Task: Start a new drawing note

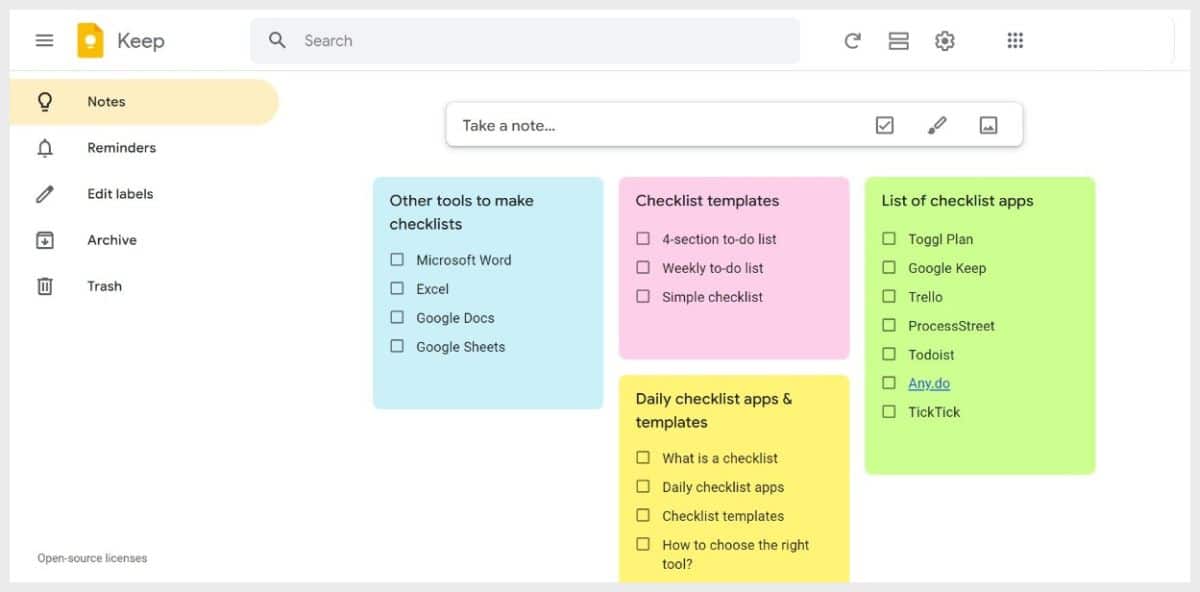Action: pyautogui.click(x=937, y=124)
